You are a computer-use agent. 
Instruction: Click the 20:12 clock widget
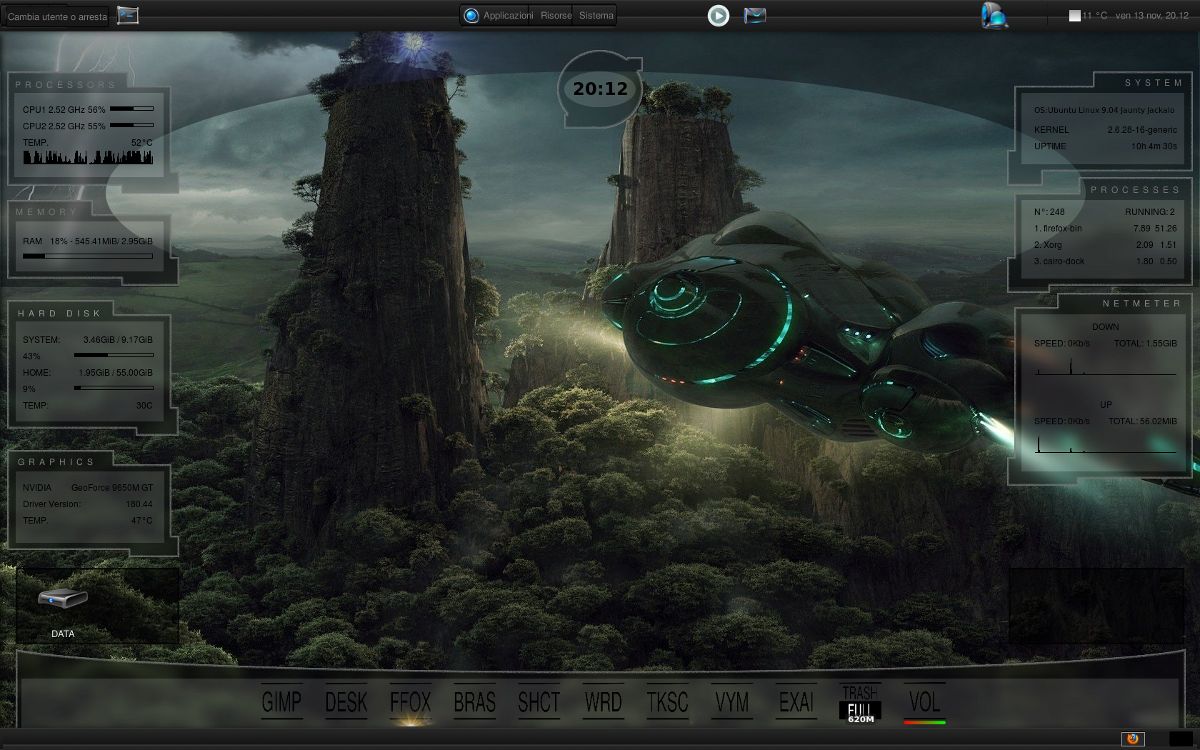point(600,89)
